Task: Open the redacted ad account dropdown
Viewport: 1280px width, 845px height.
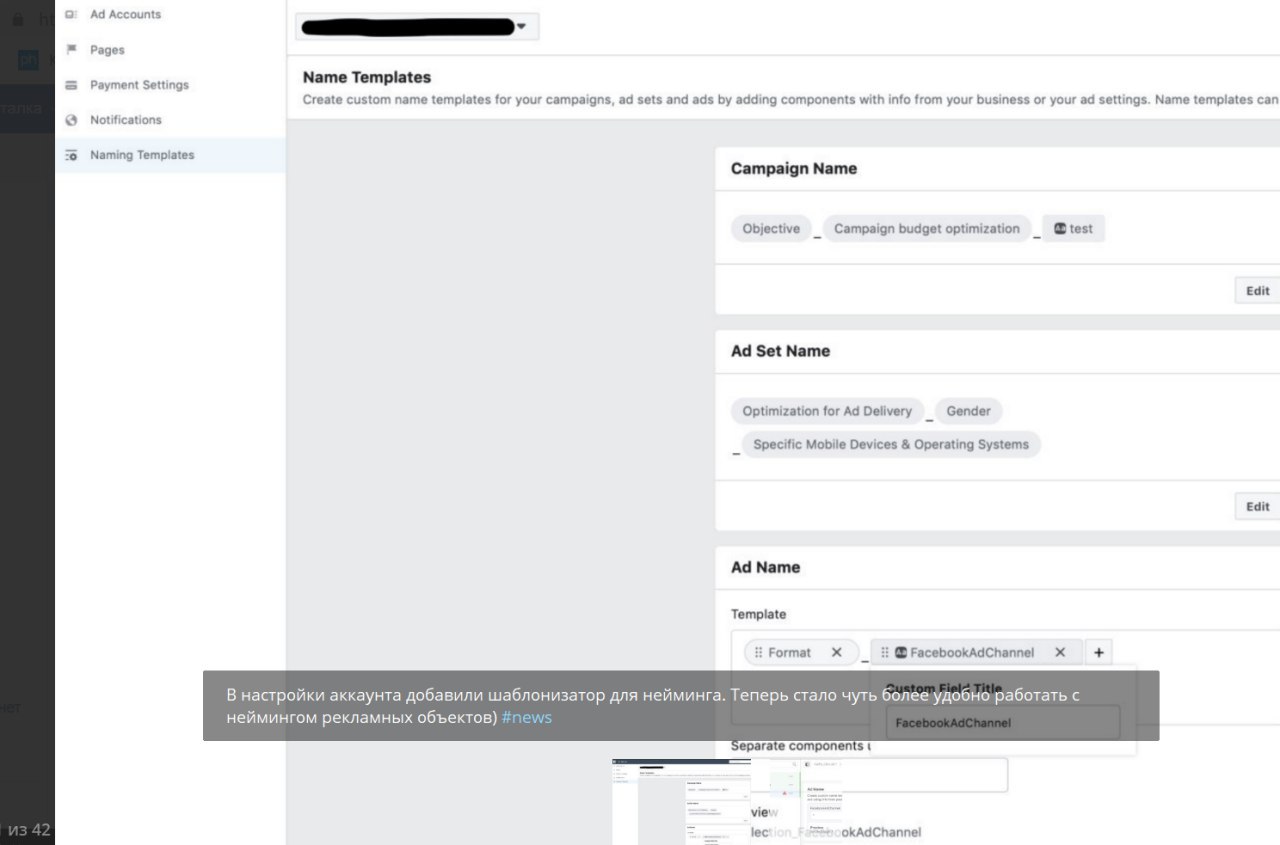Action: click(x=417, y=27)
